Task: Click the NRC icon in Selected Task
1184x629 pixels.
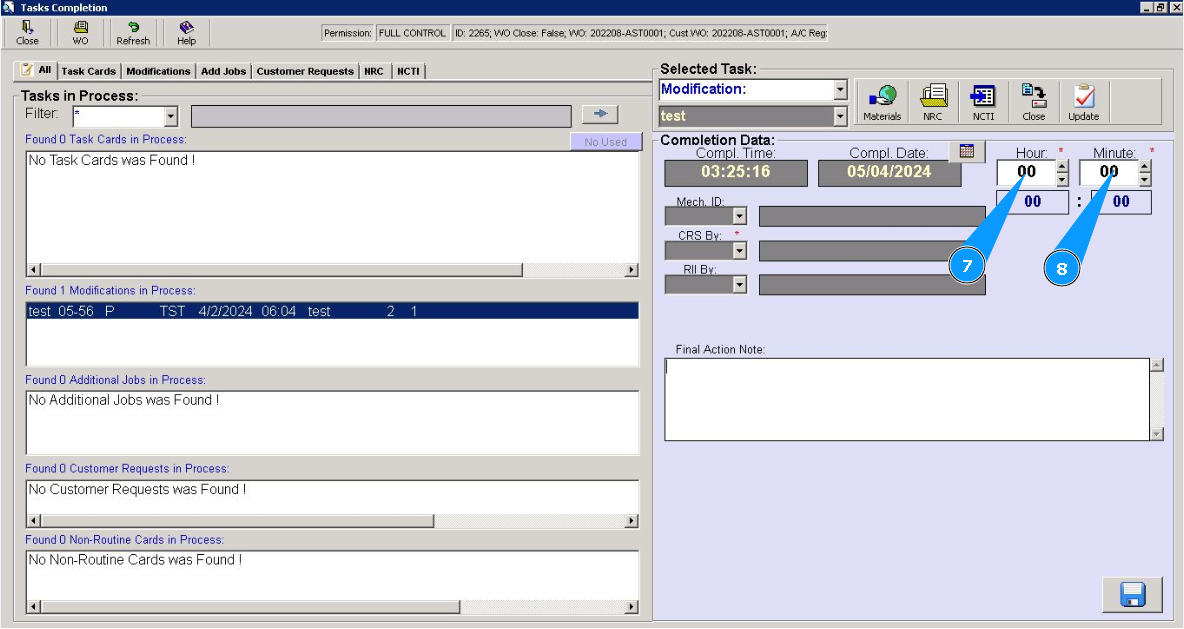Action: click(x=933, y=102)
